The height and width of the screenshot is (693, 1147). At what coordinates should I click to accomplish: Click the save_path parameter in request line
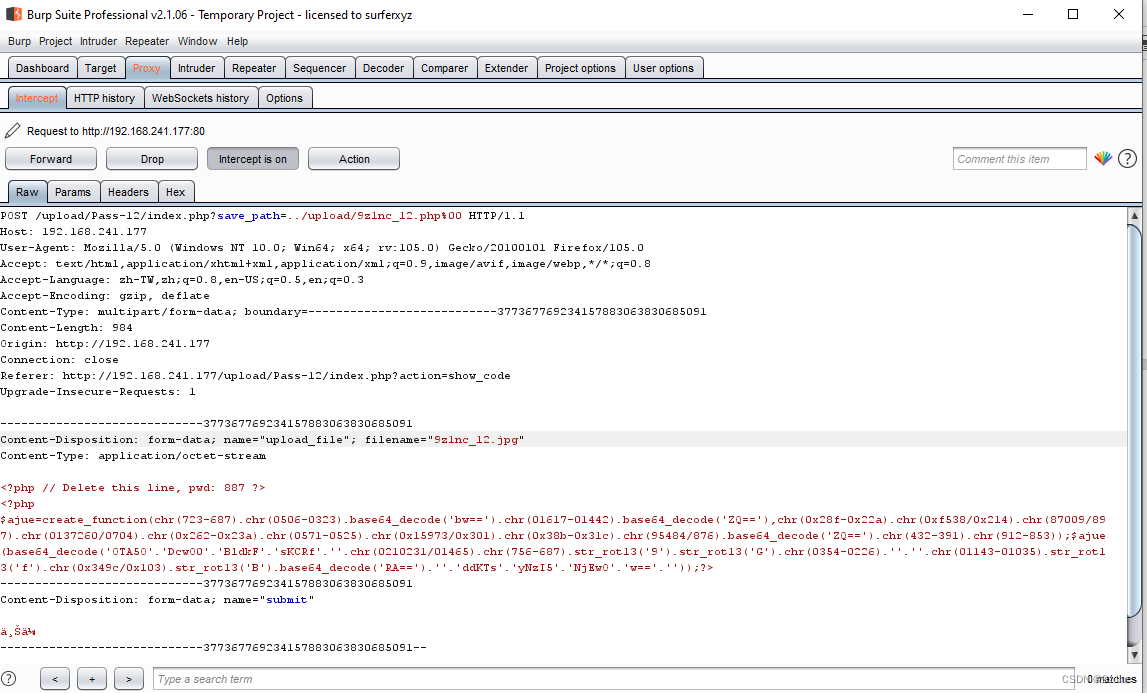(x=249, y=216)
